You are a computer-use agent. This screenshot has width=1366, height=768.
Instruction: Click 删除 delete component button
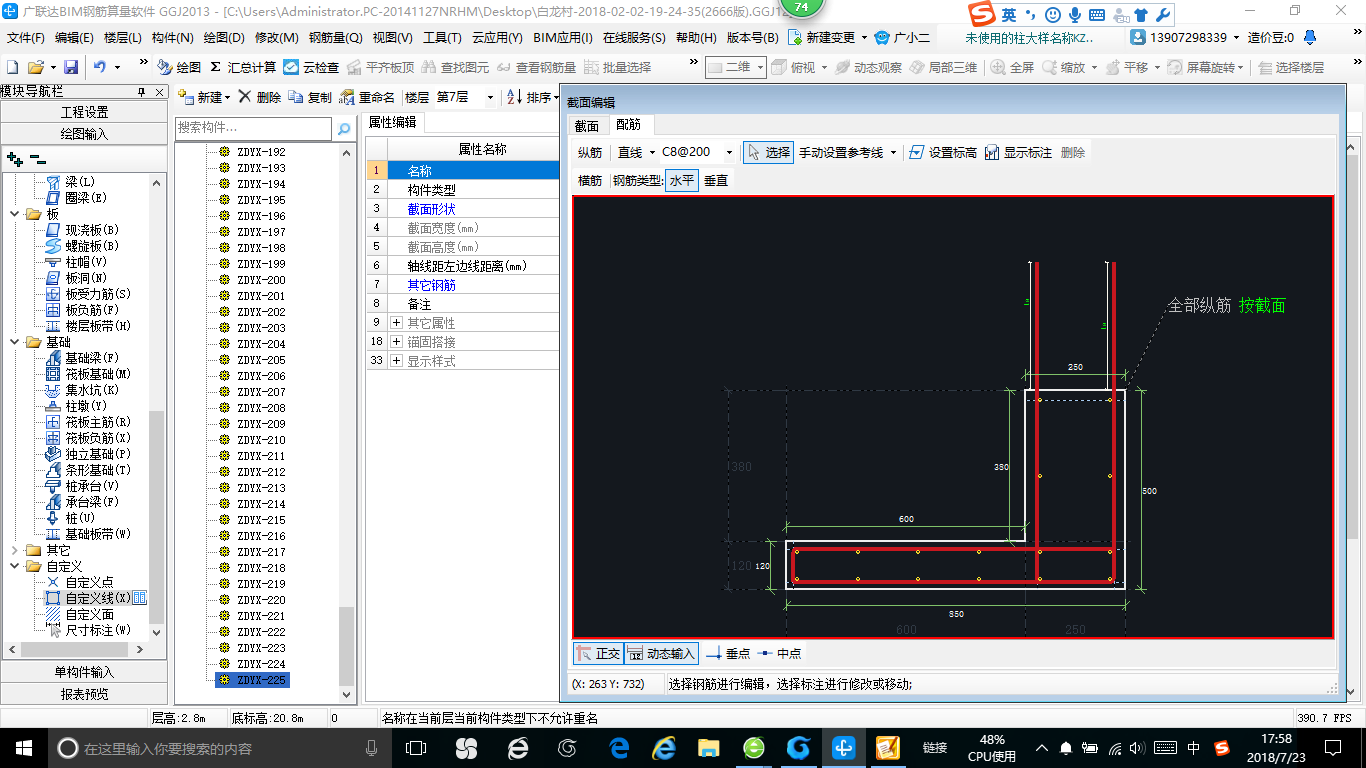pos(260,97)
